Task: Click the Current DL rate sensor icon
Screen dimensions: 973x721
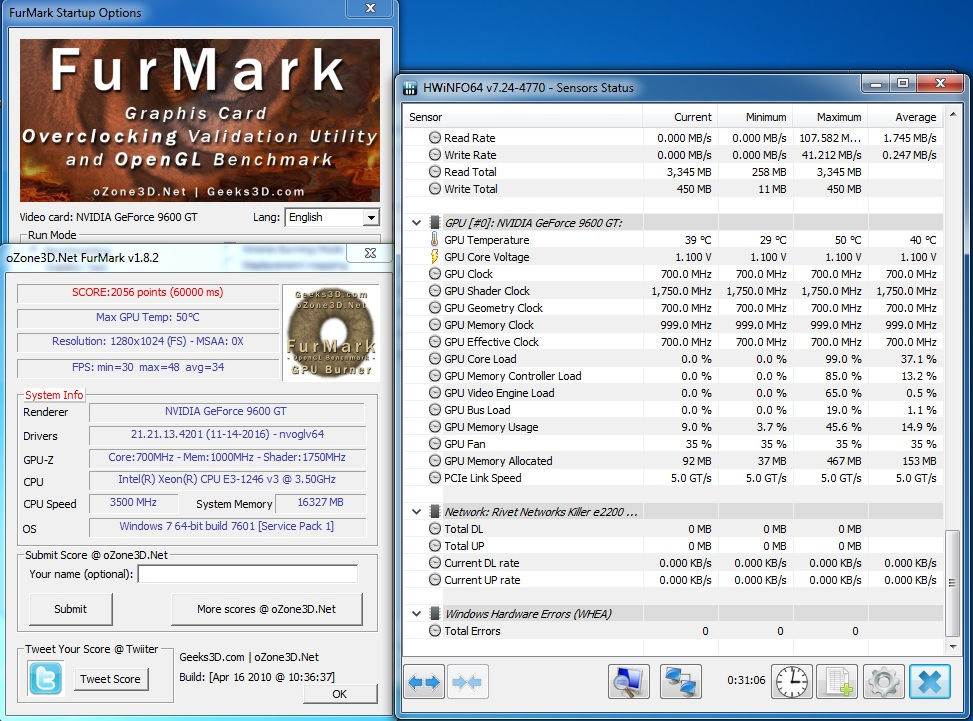Action: click(x=435, y=563)
